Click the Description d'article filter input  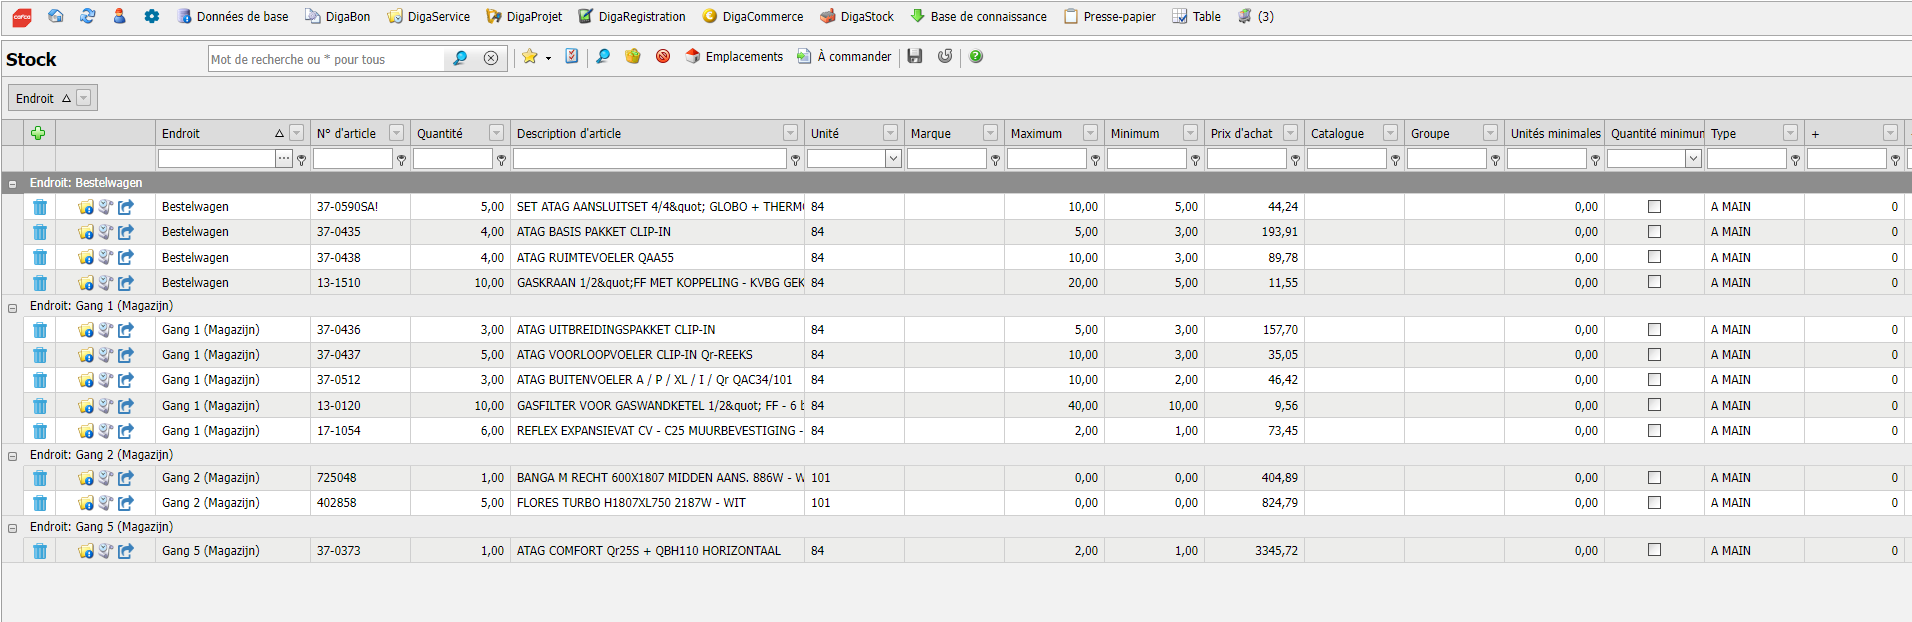(650, 159)
